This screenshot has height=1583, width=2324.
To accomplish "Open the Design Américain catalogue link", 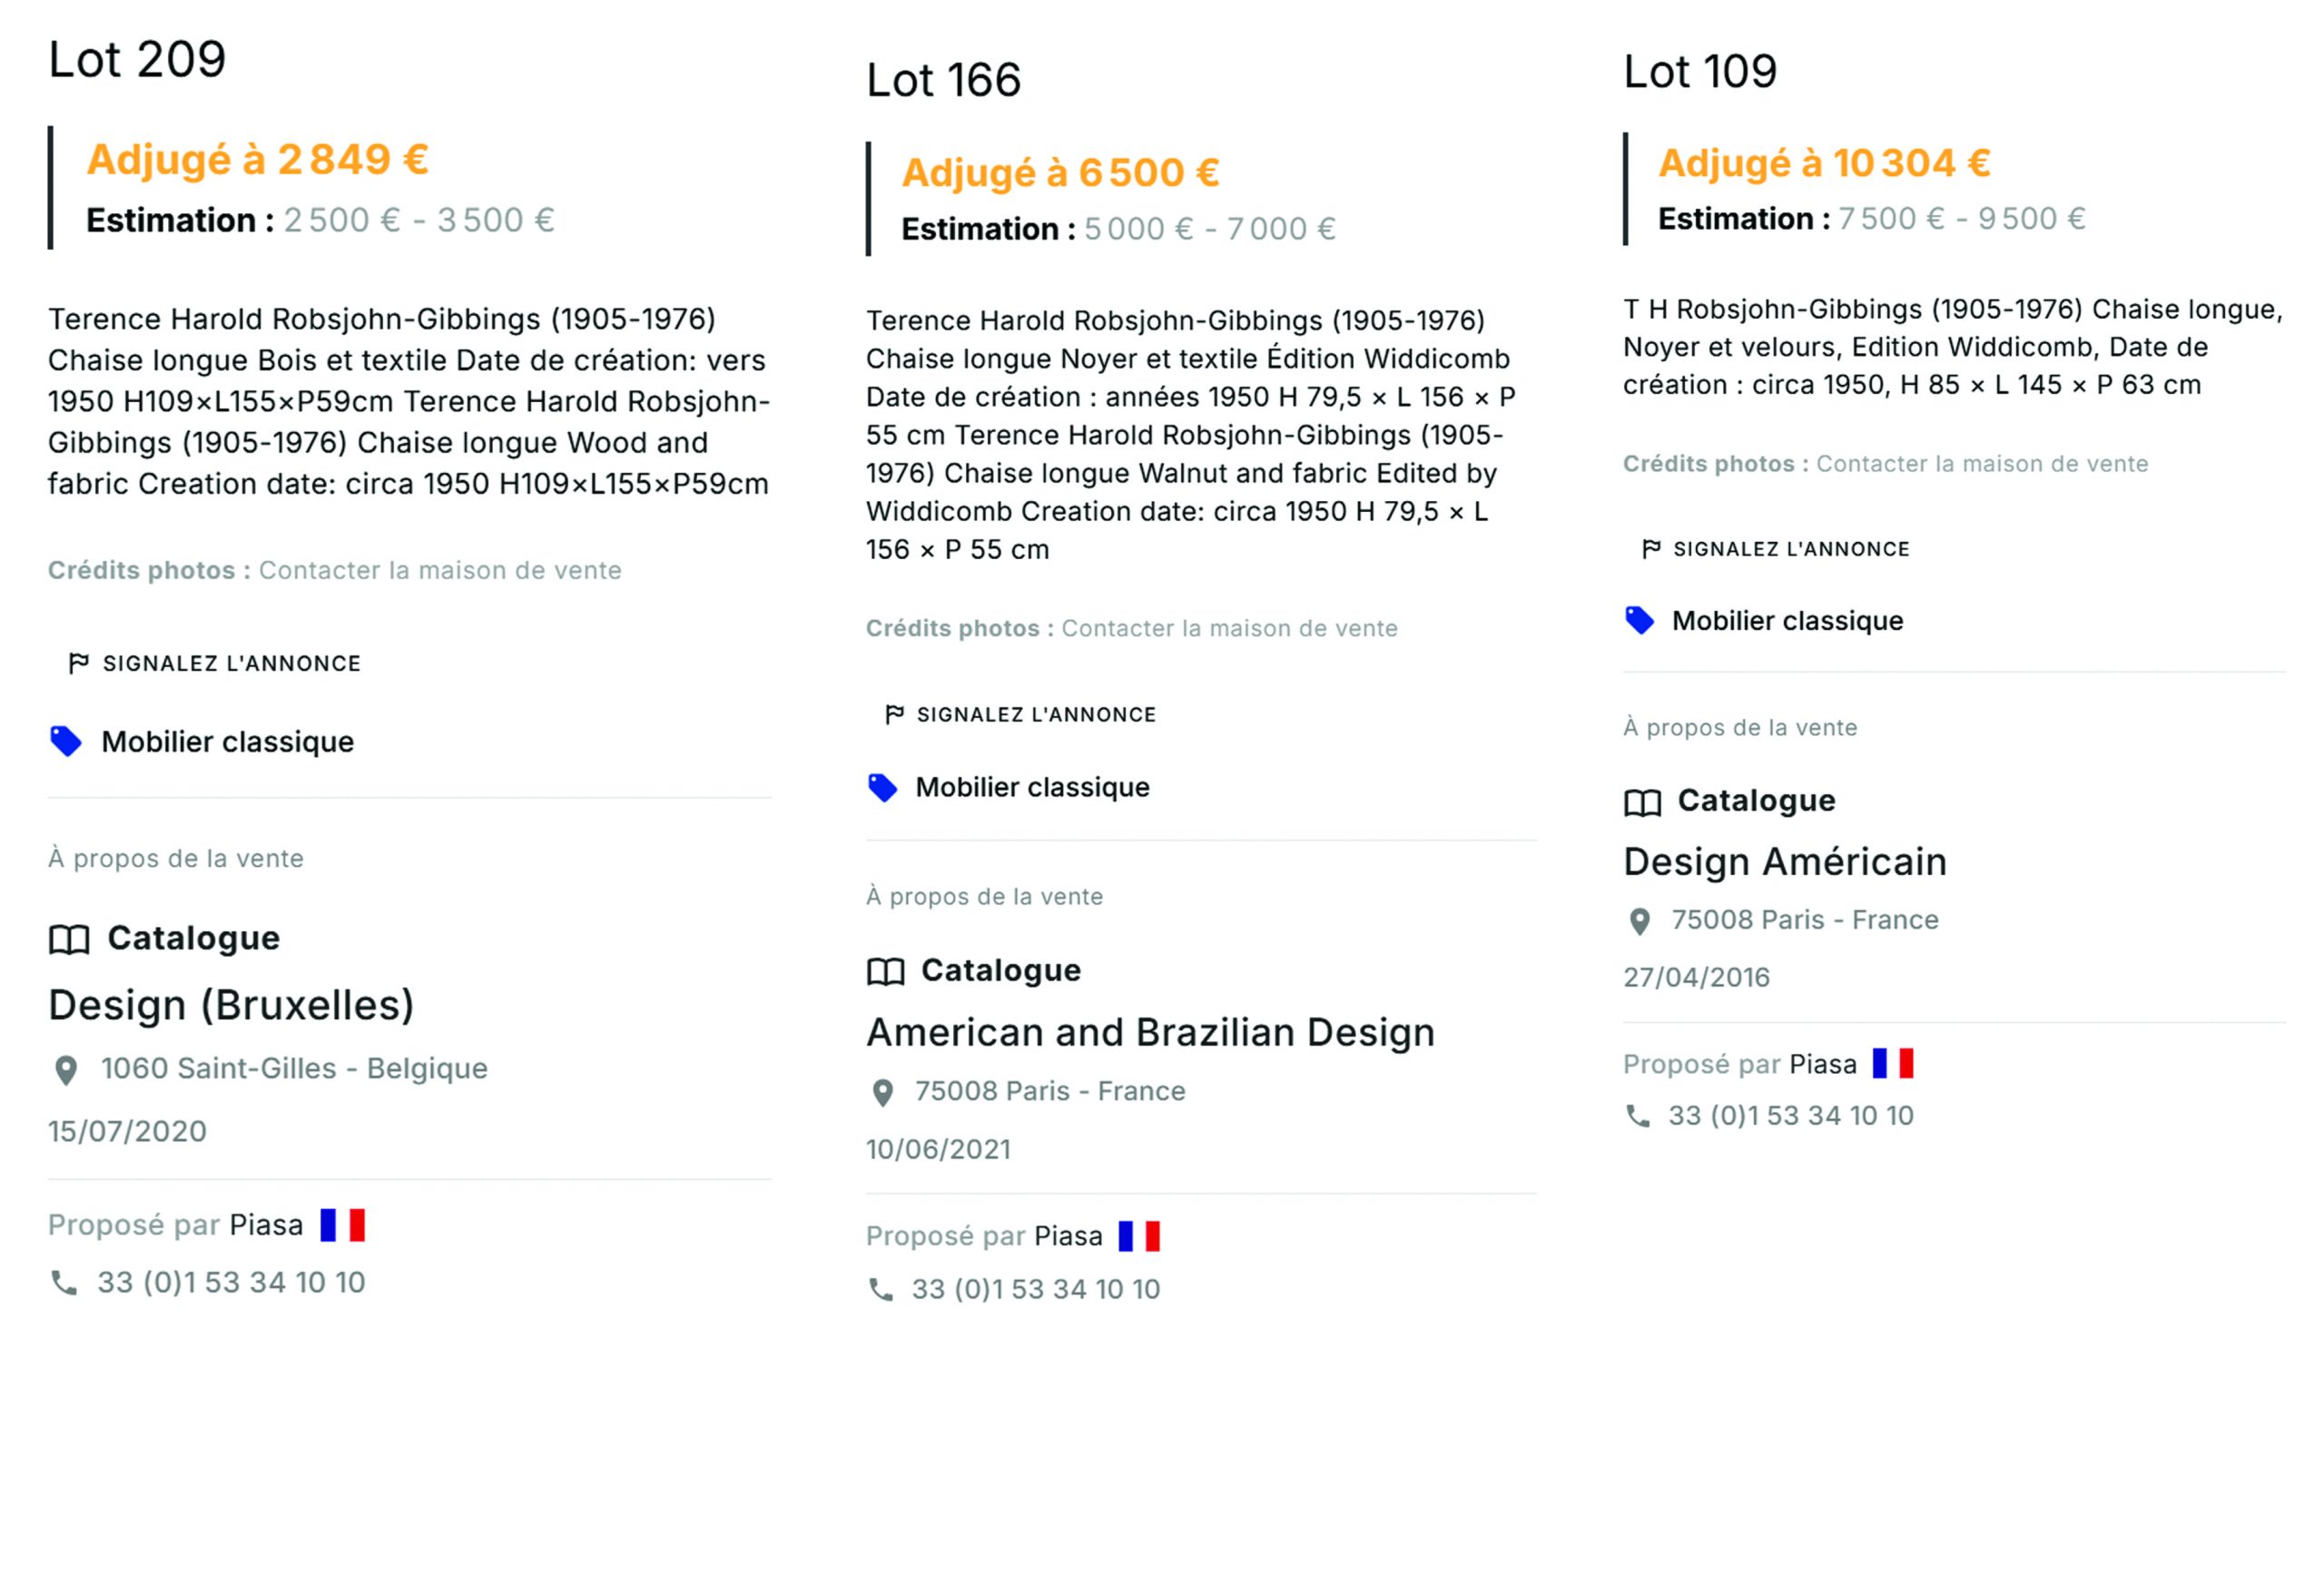I will click(x=1785, y=861).
